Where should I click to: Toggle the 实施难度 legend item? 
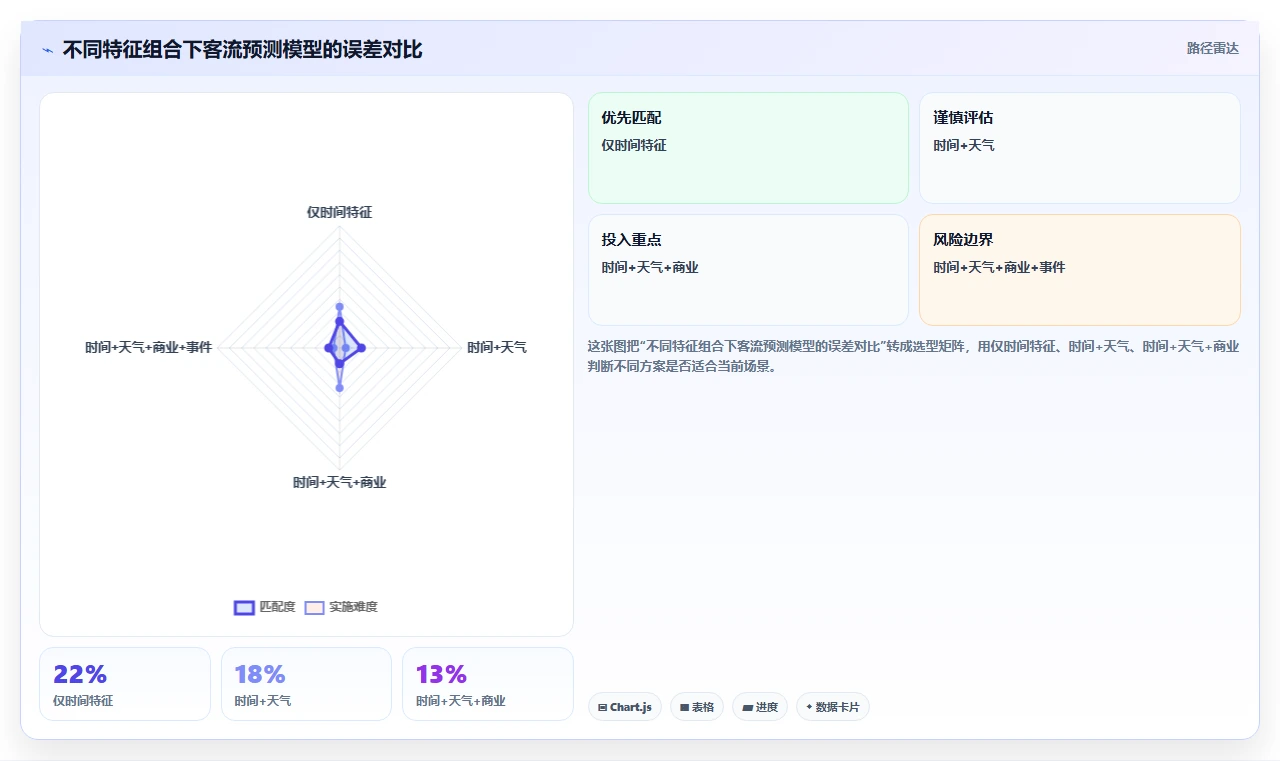[341, 607]
